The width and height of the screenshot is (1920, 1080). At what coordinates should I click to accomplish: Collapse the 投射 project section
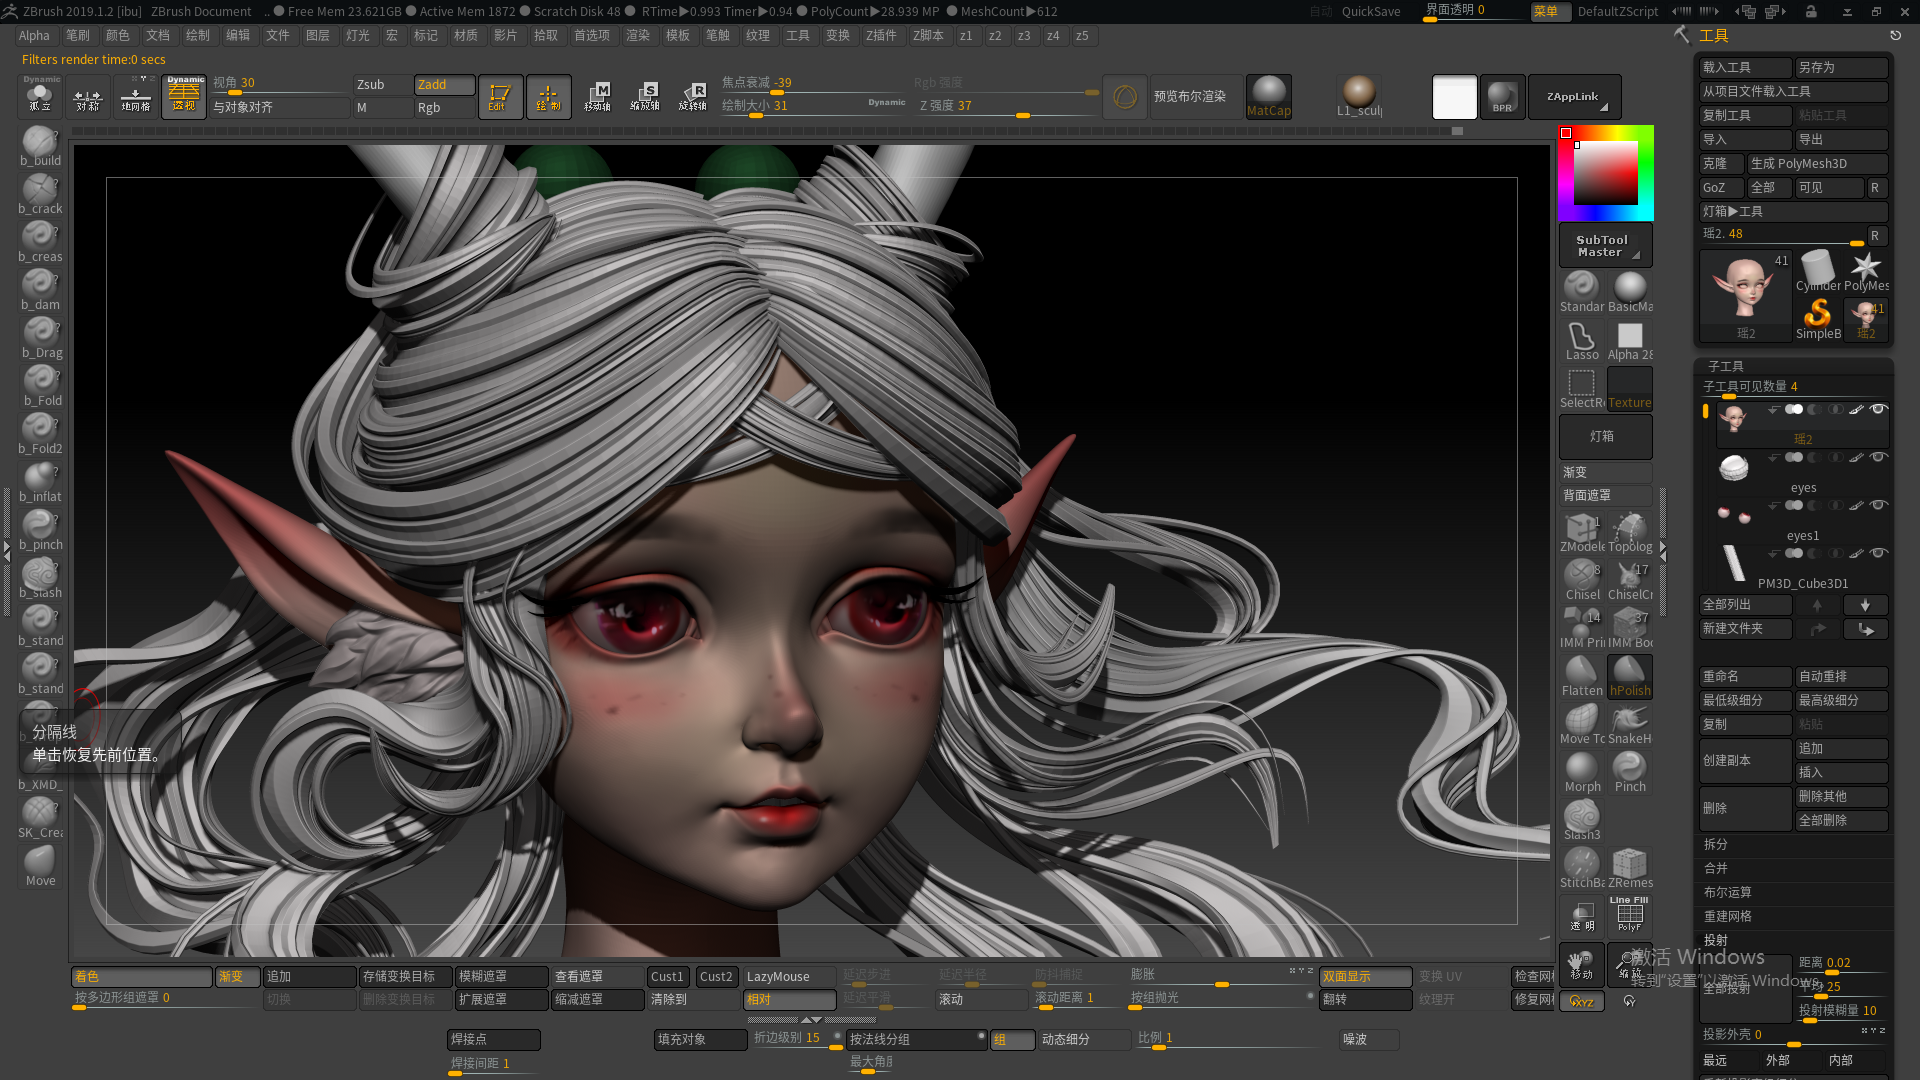(1715, 940)
